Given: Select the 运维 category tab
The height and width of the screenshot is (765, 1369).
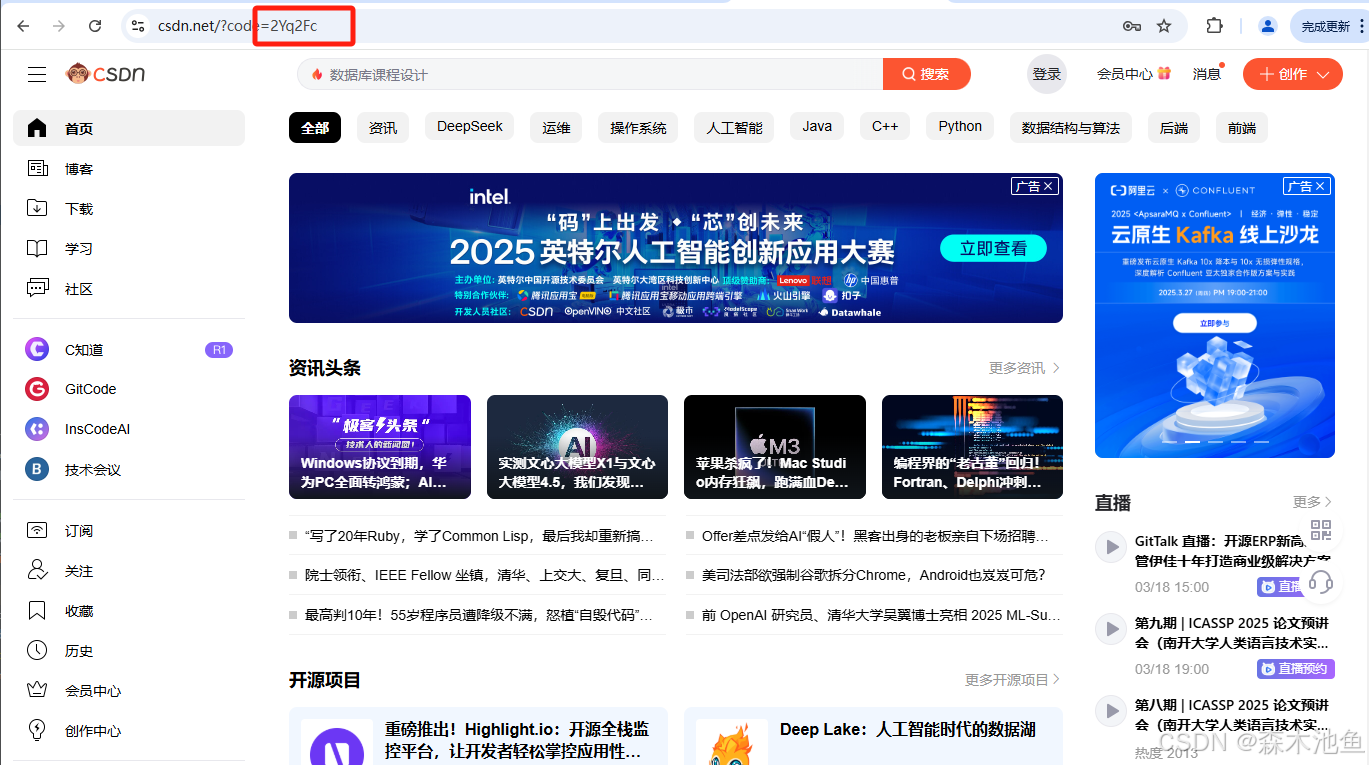Looking at the screenshot, I should click(557, 127).
